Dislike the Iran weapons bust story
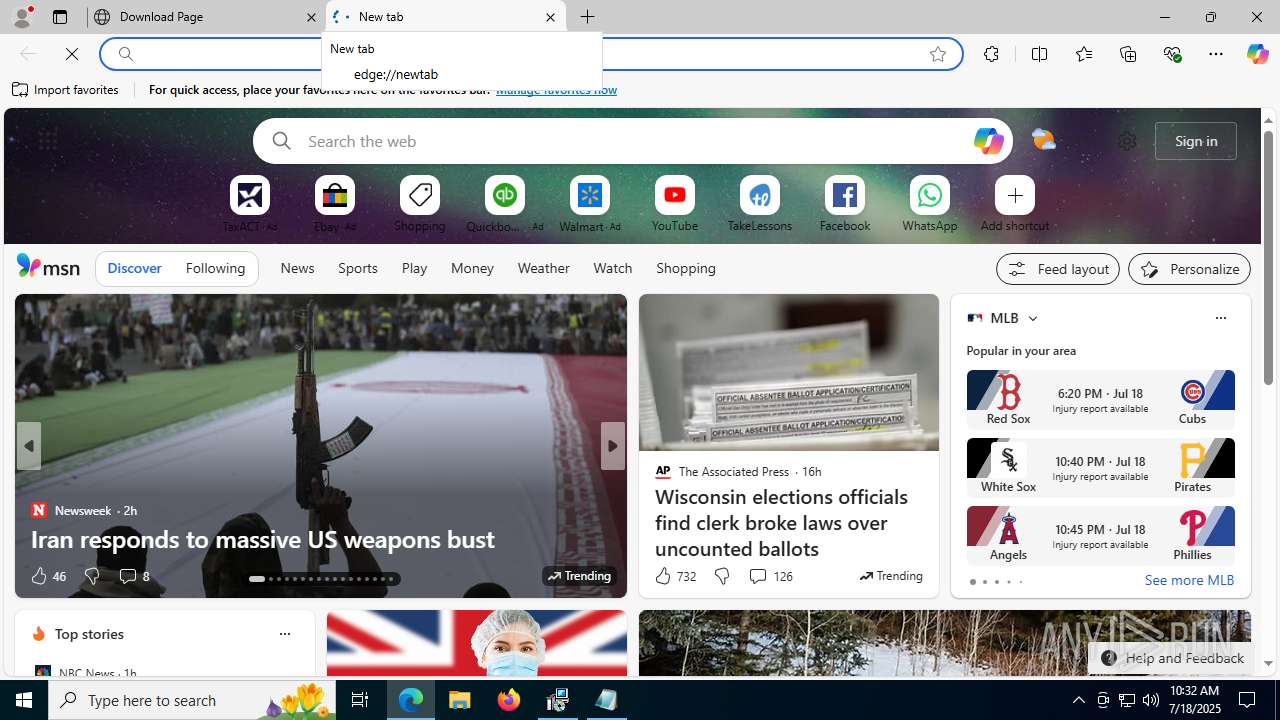Image resolution: width=1280 pixels, height=720 pixels. (x=91, y=576)
